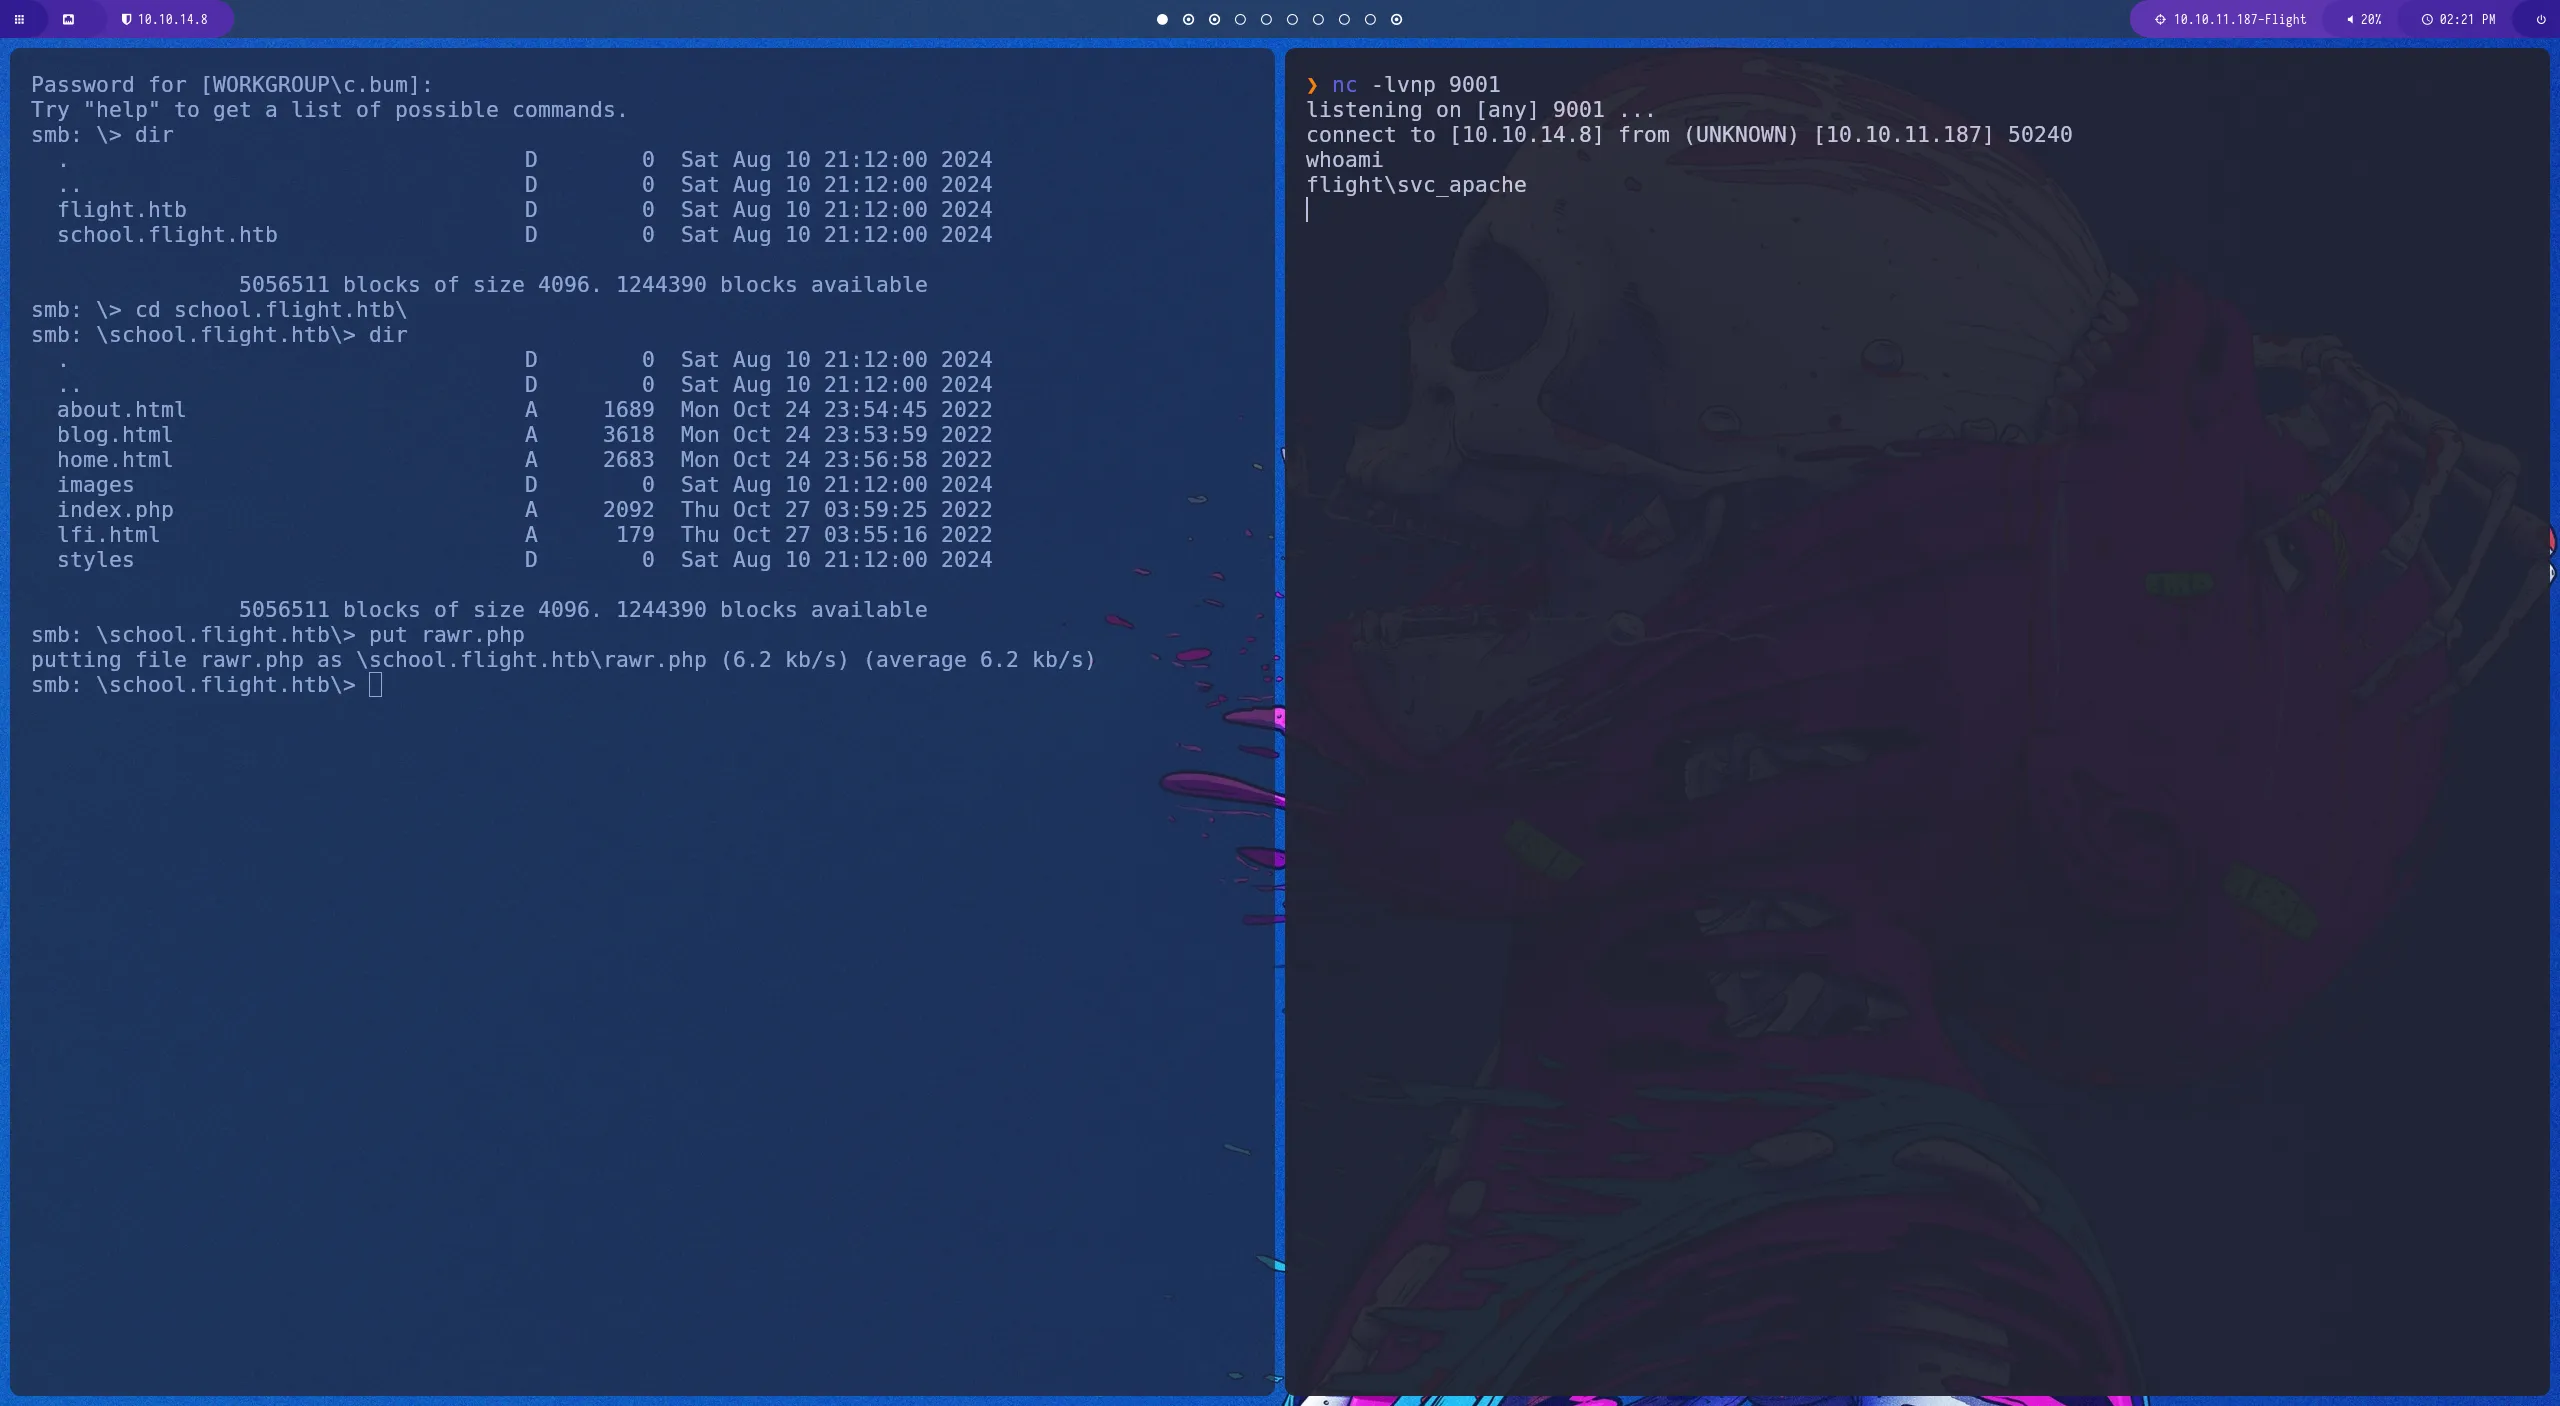This screenshot has height=1406, width=2560.
Task: Switch to the third workspace dot
Action: [x=1214, y=19]
